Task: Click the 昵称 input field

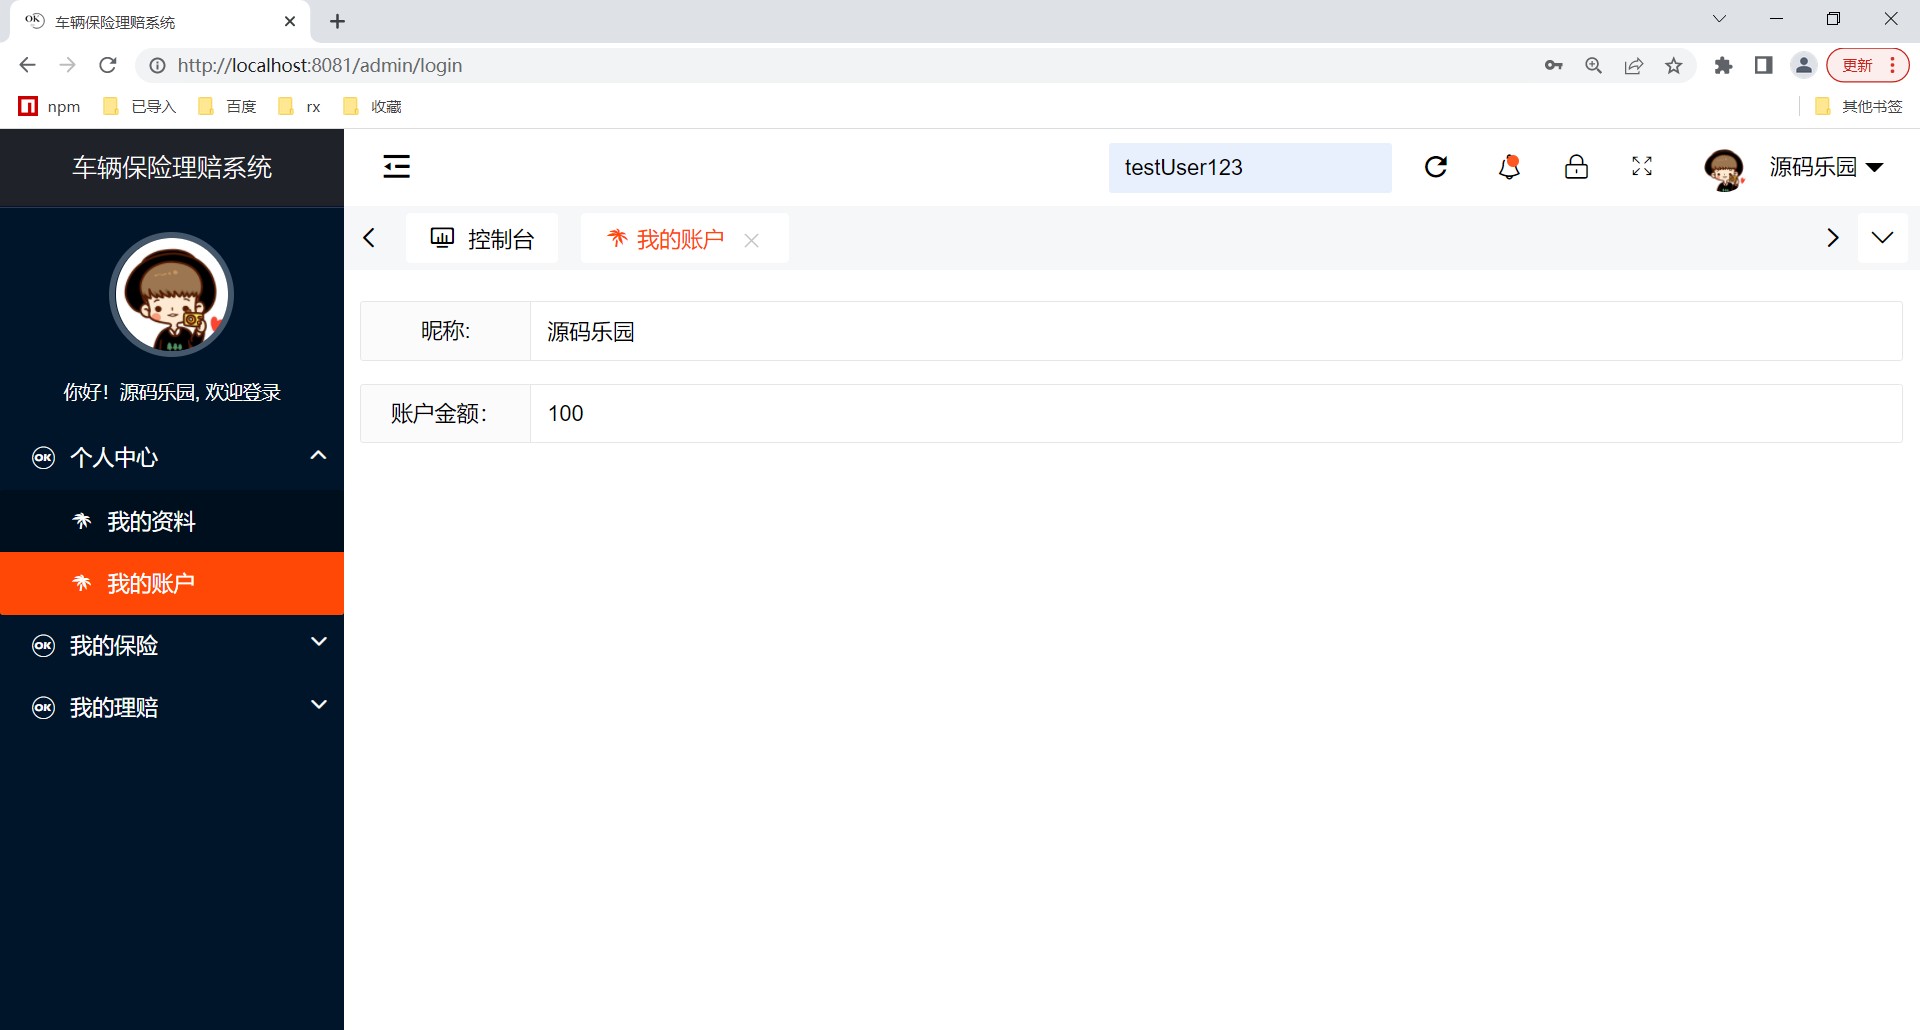Action: 1215,331
